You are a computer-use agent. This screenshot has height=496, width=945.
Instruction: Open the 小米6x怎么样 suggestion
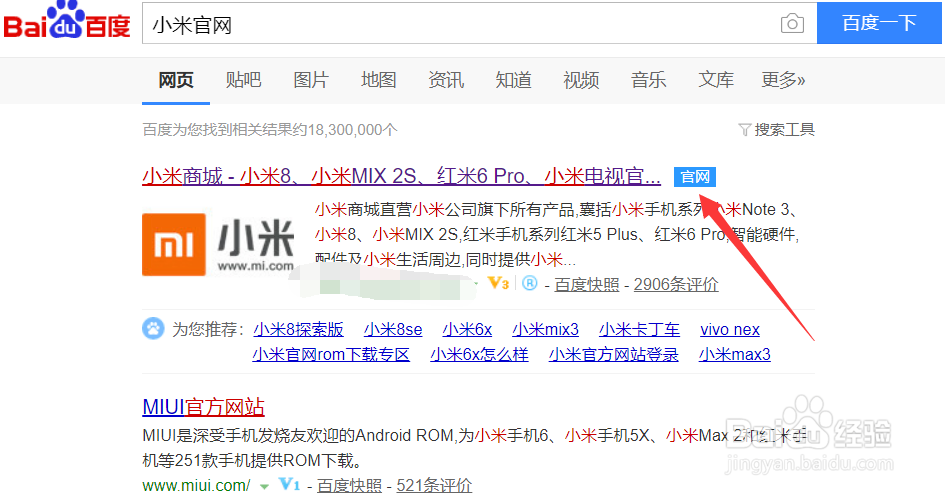[479, 354]
